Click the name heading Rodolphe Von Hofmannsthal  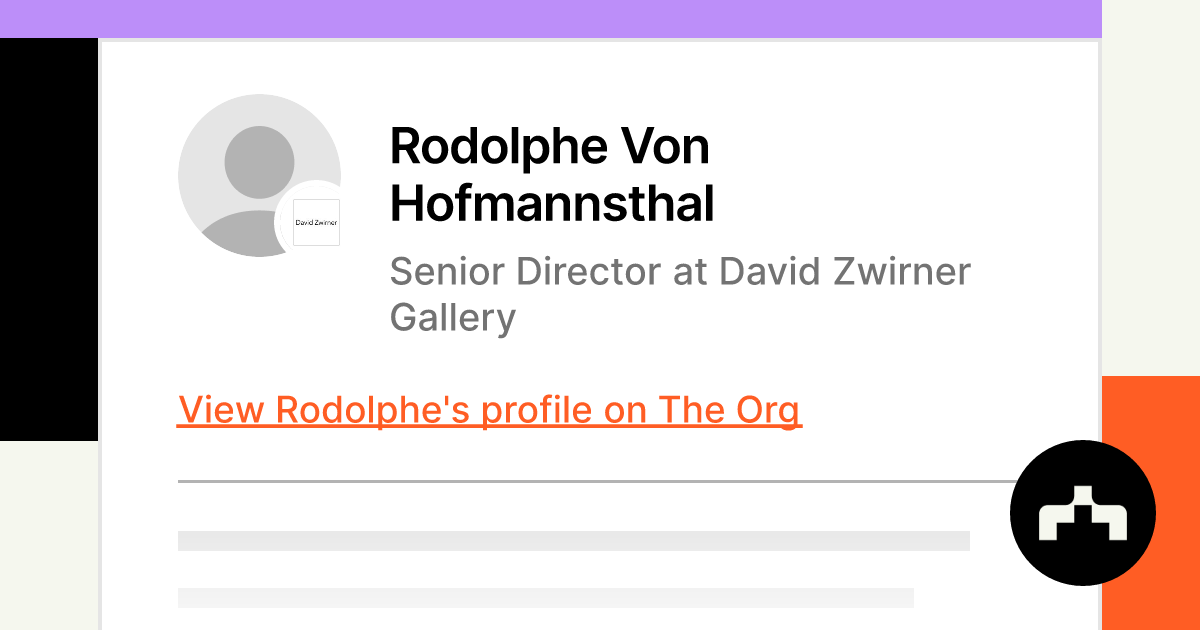[x=552, y=175]
